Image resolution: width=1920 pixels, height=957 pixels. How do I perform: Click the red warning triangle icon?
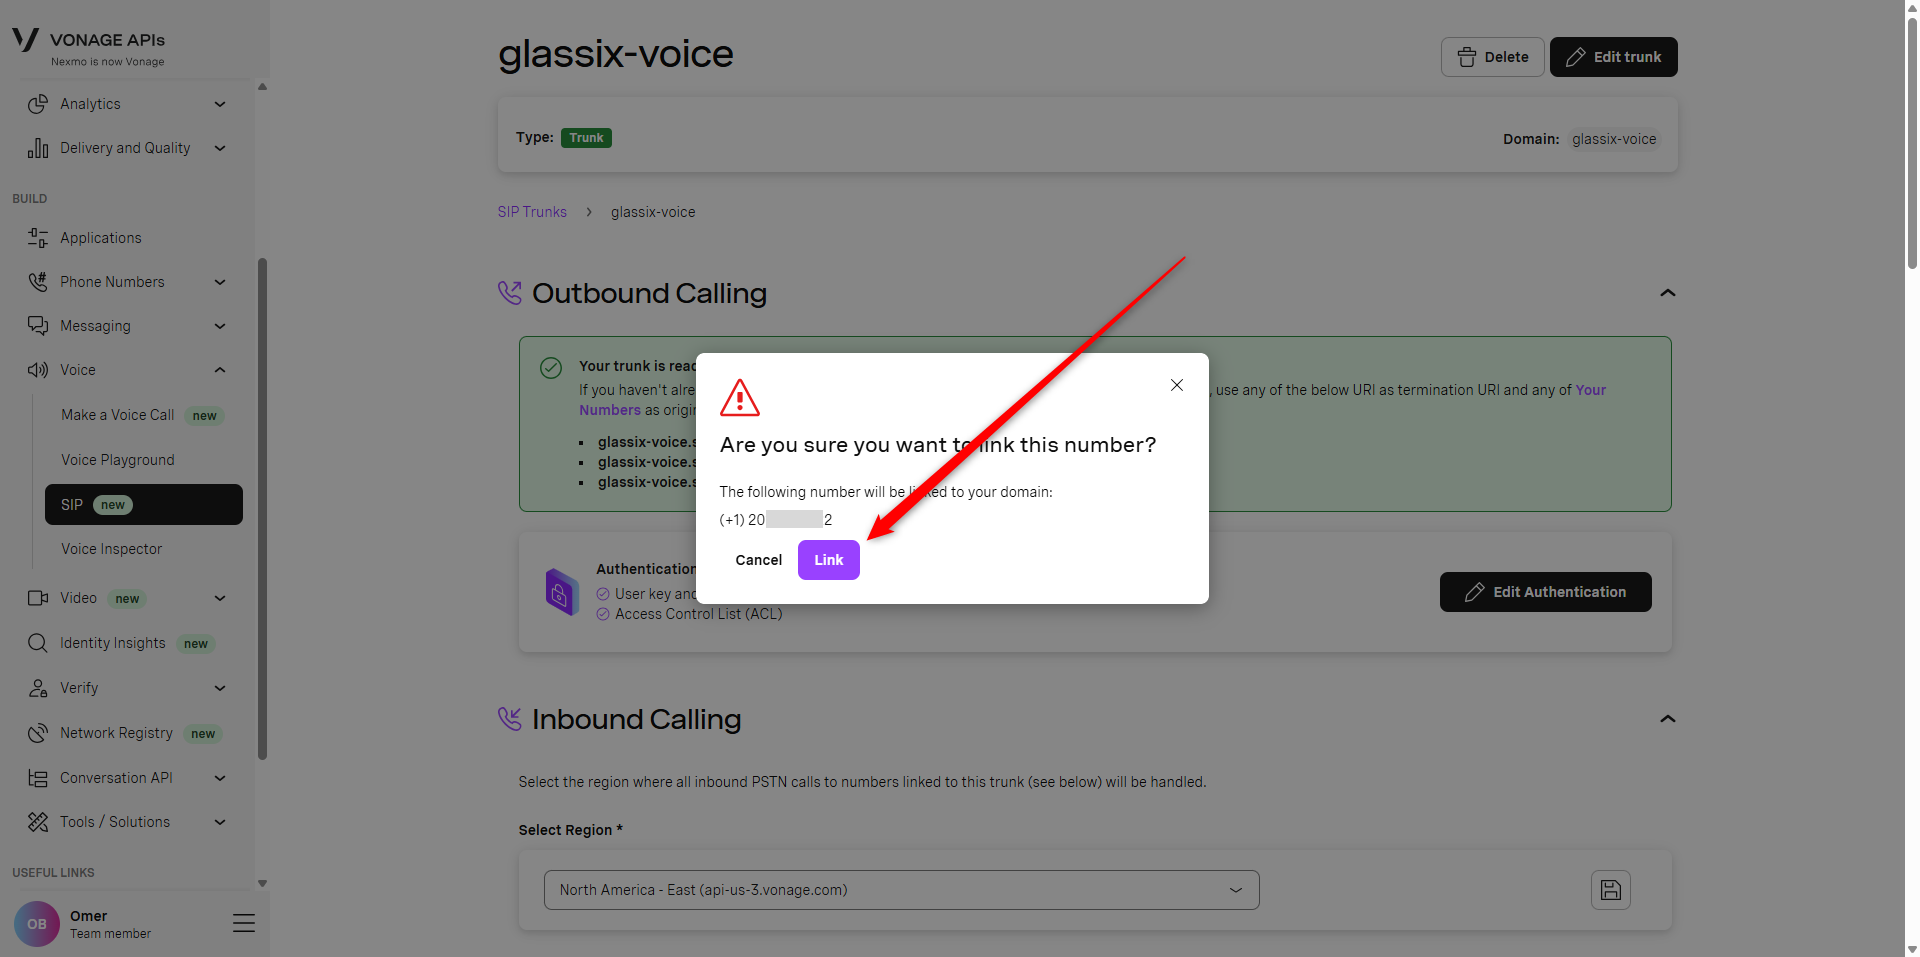(x=740, y=398)
